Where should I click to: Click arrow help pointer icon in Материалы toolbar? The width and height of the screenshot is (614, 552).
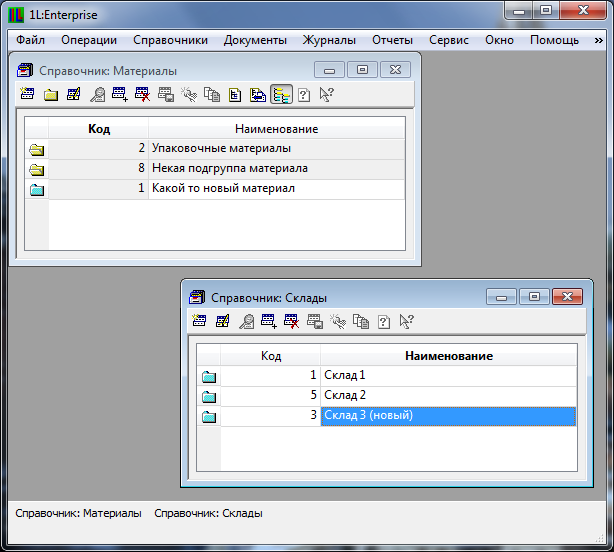pyautogui.click(x=326, y=95)
